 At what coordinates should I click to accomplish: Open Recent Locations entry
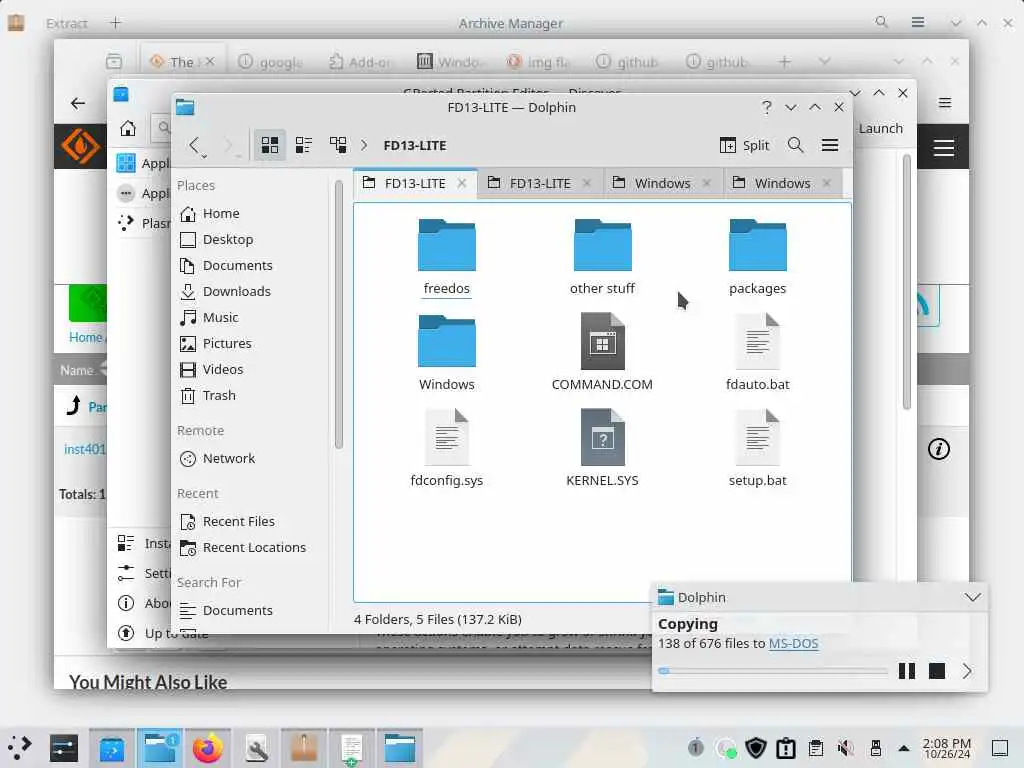click(253, 547)
